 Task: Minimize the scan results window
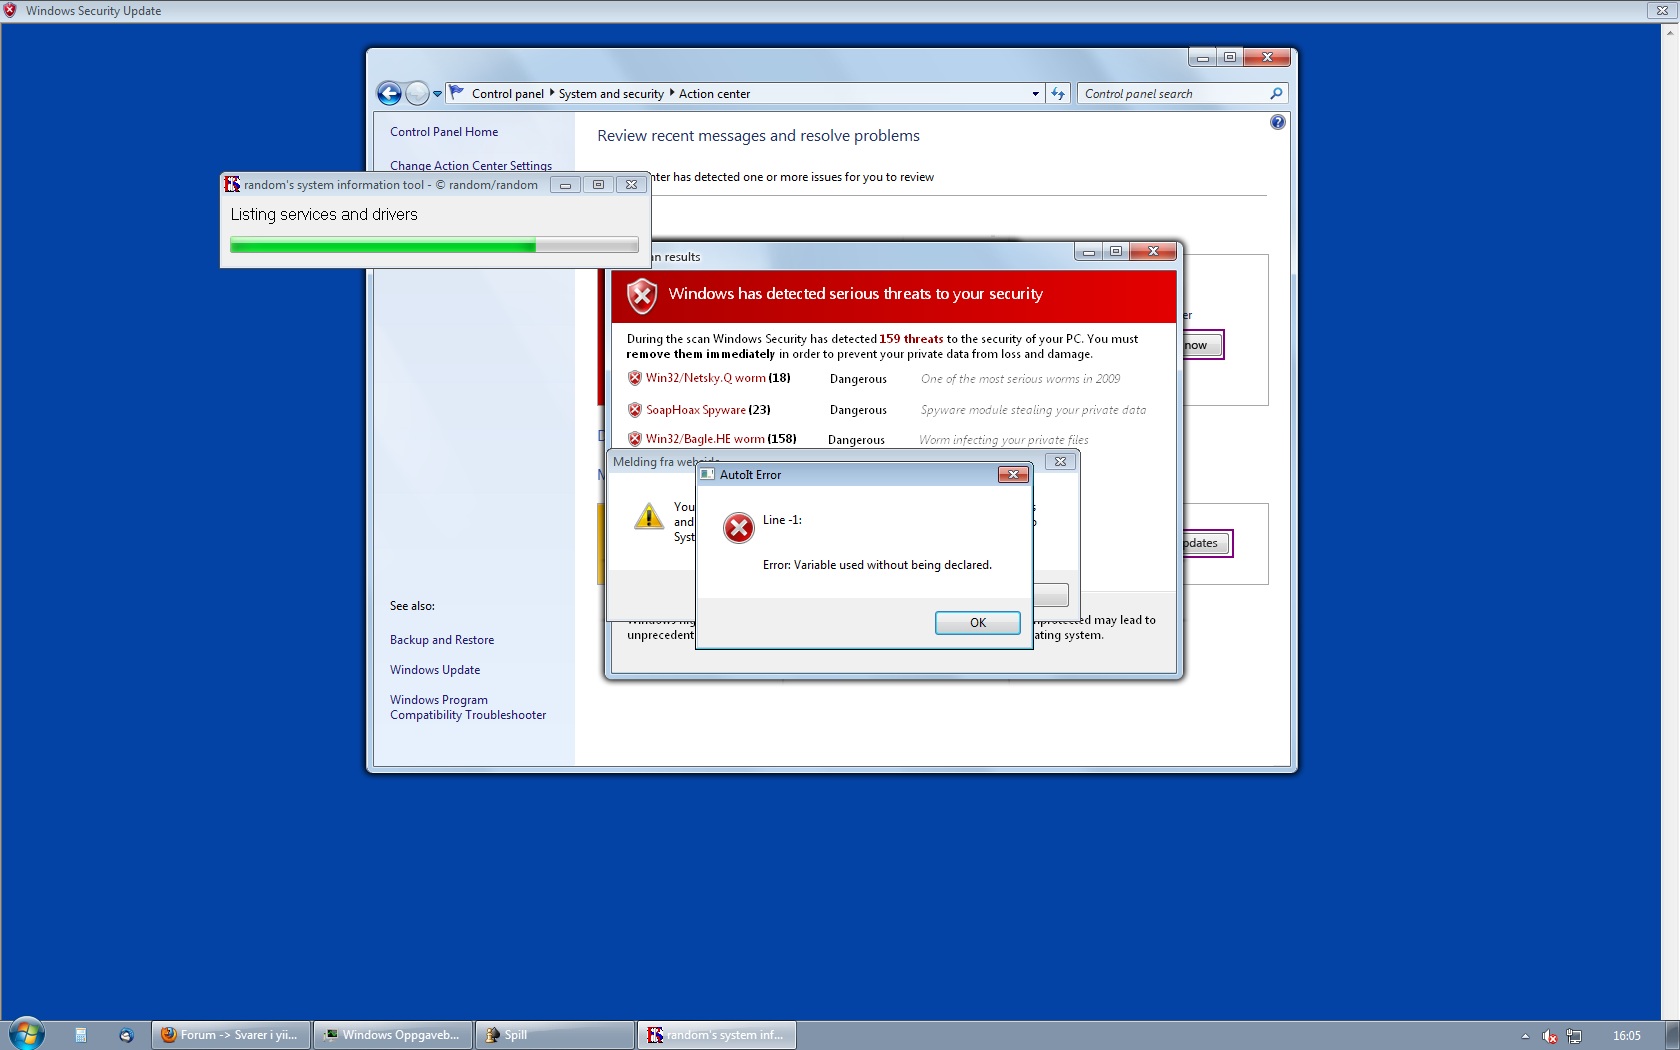pyautogui.click(x=1088, y=252)
